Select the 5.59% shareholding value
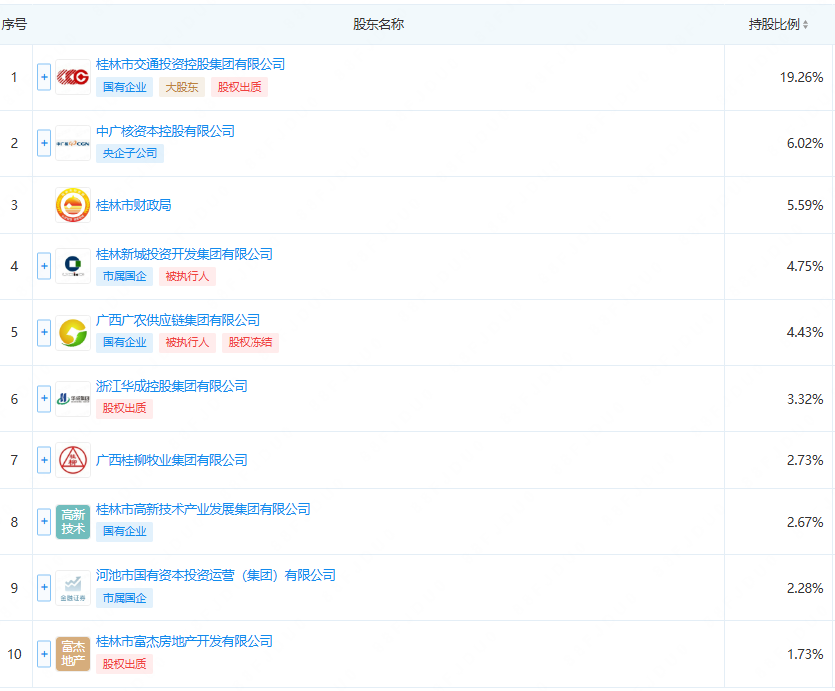 click(805, 205)
